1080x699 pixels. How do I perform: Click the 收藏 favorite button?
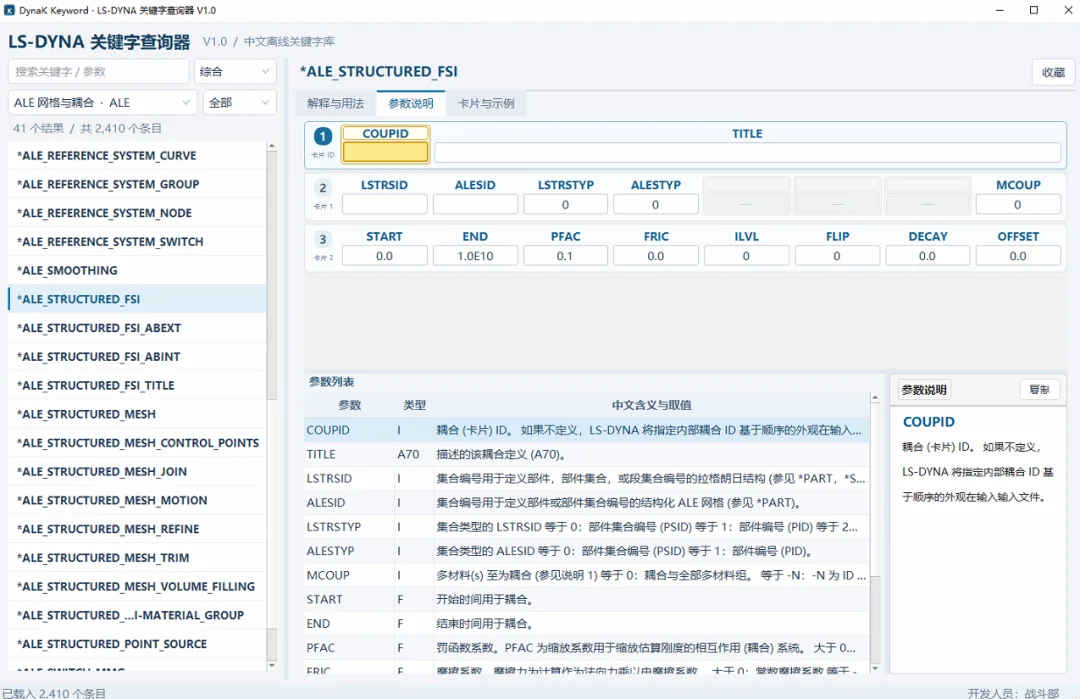tap(1053, 72)
